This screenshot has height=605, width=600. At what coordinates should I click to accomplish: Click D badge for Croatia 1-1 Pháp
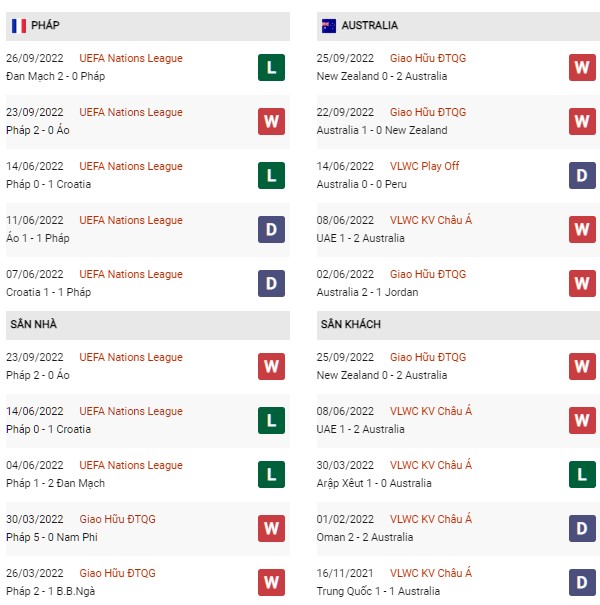point(271,284)
